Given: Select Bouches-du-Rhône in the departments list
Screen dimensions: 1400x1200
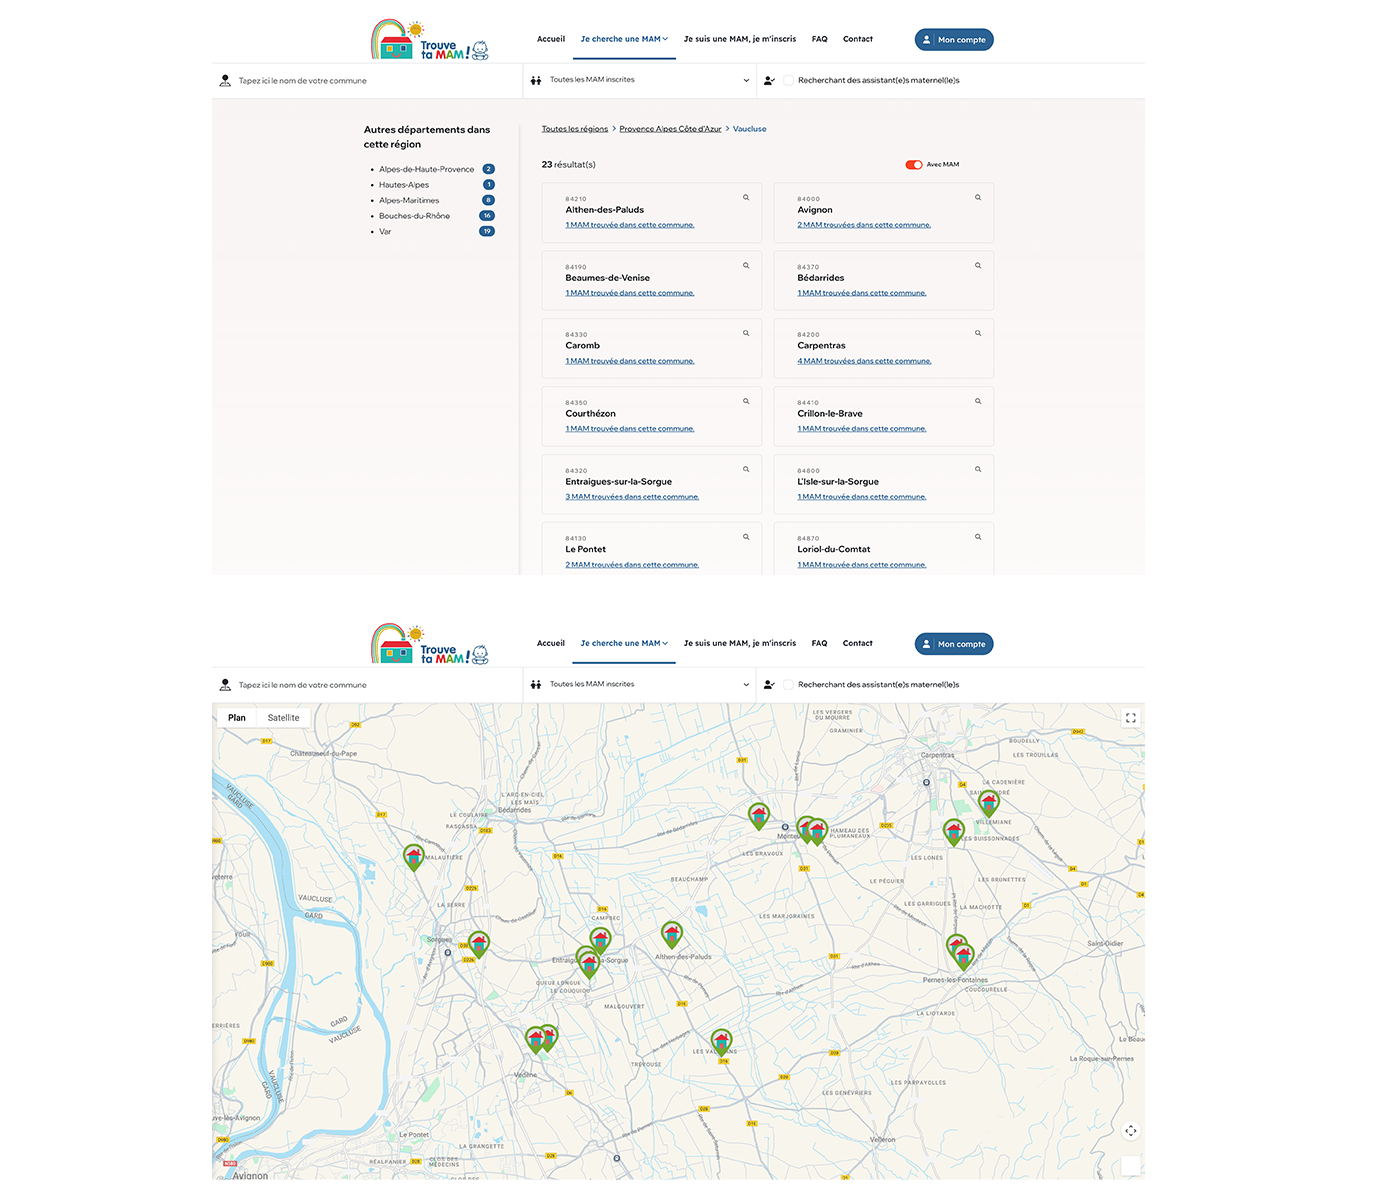Looking at the screenshot, I should coord(414,216).
